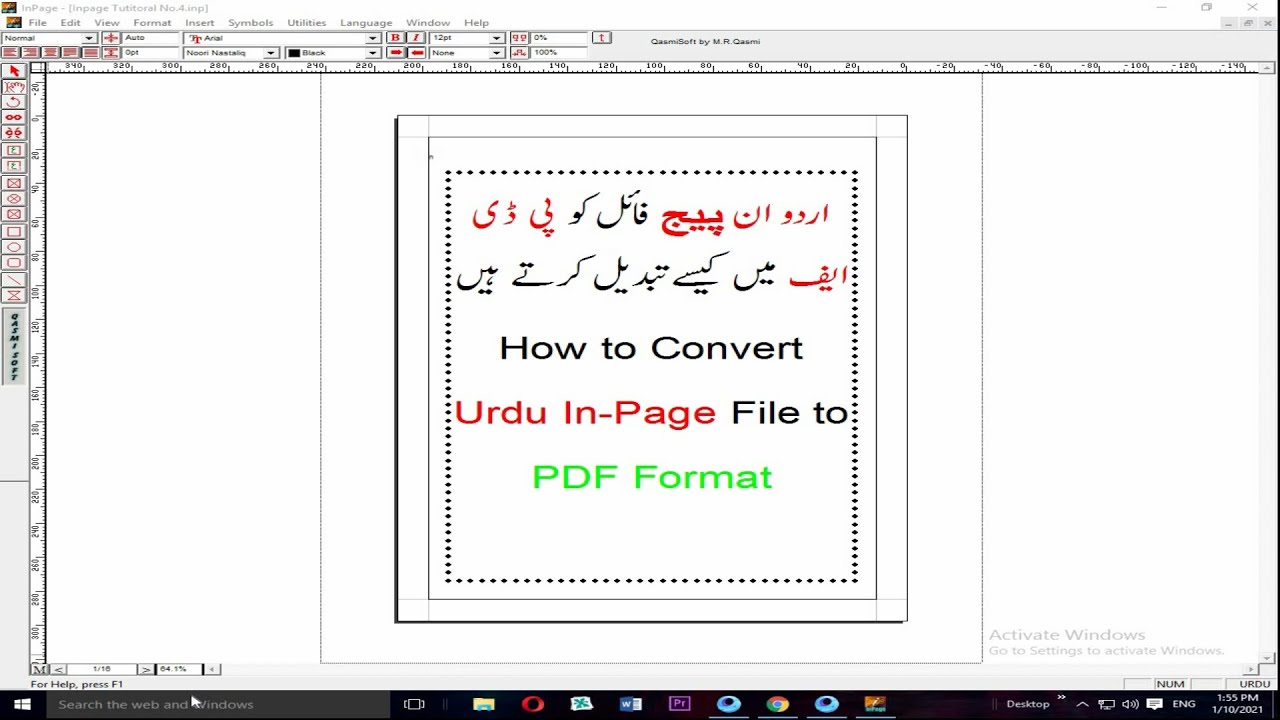Open Adobe Premiere from the taskbar
Viewport: 1280px width, 720px height.
pyautogui.click(x=680, y=704)
